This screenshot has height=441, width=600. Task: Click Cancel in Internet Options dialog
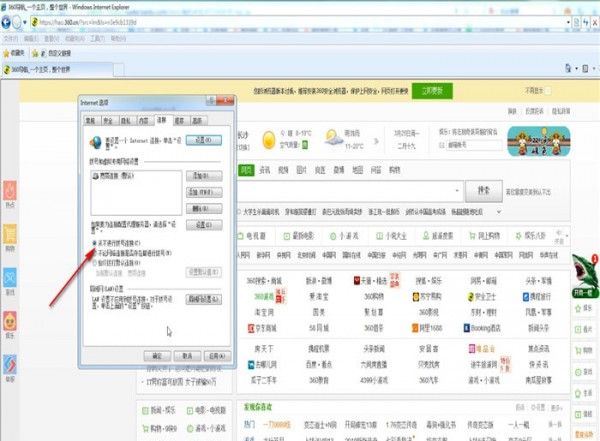(x=187, y=356)
